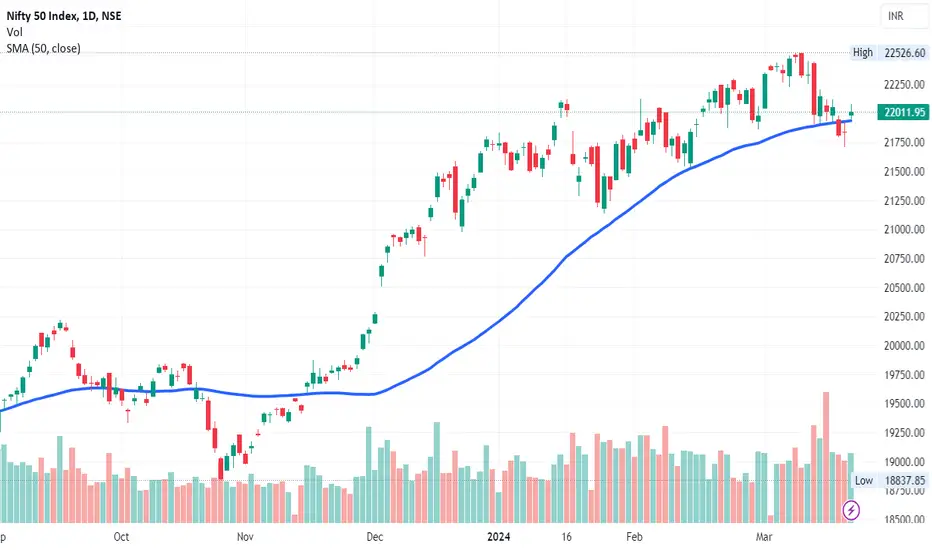Click the Oct marker on time axis
This screenshot has width=932, height=550.
pos(121,536)
